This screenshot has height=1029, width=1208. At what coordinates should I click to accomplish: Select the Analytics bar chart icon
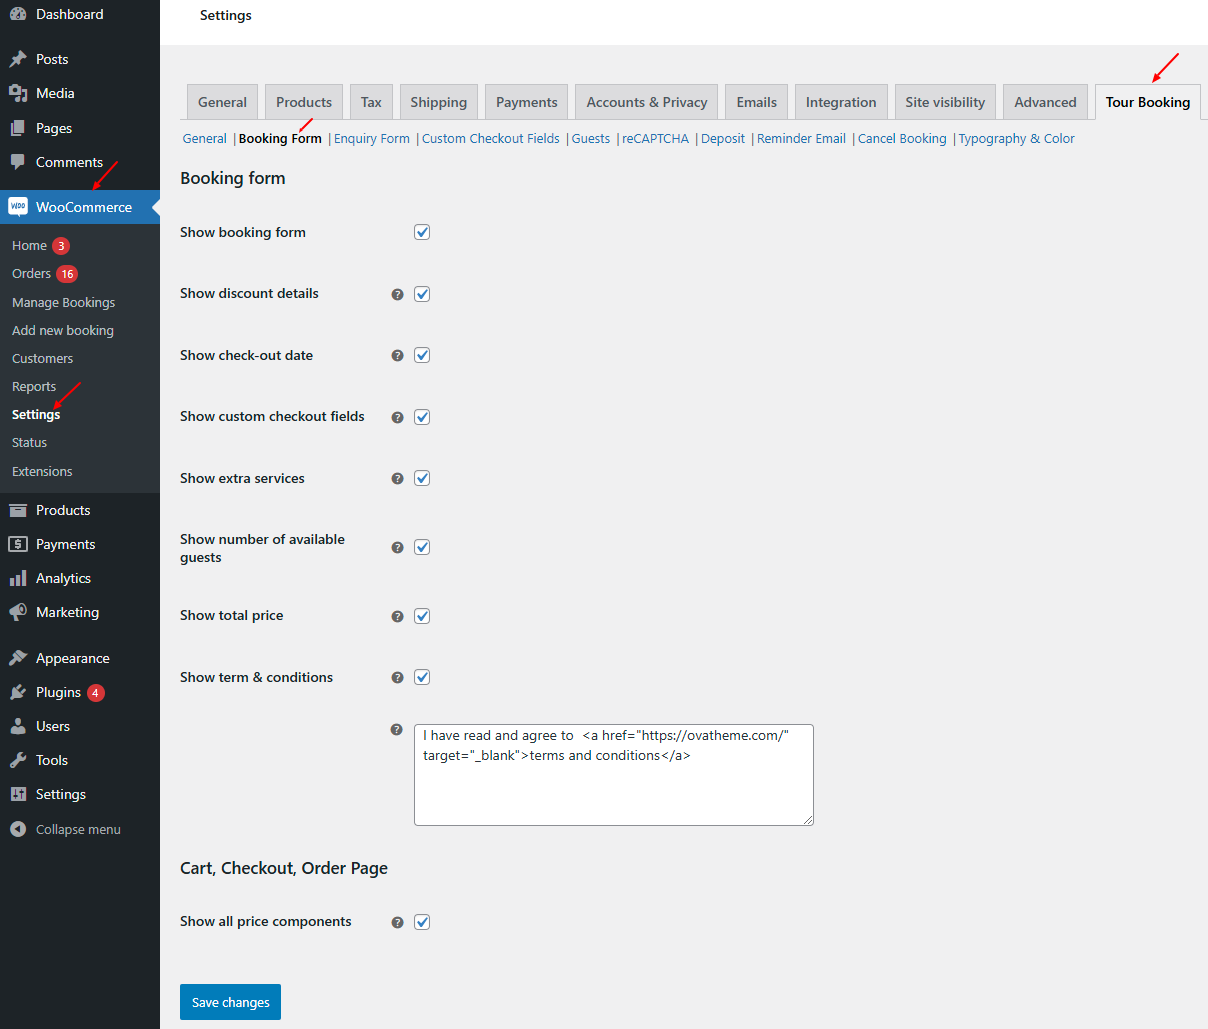pos(18,578)
